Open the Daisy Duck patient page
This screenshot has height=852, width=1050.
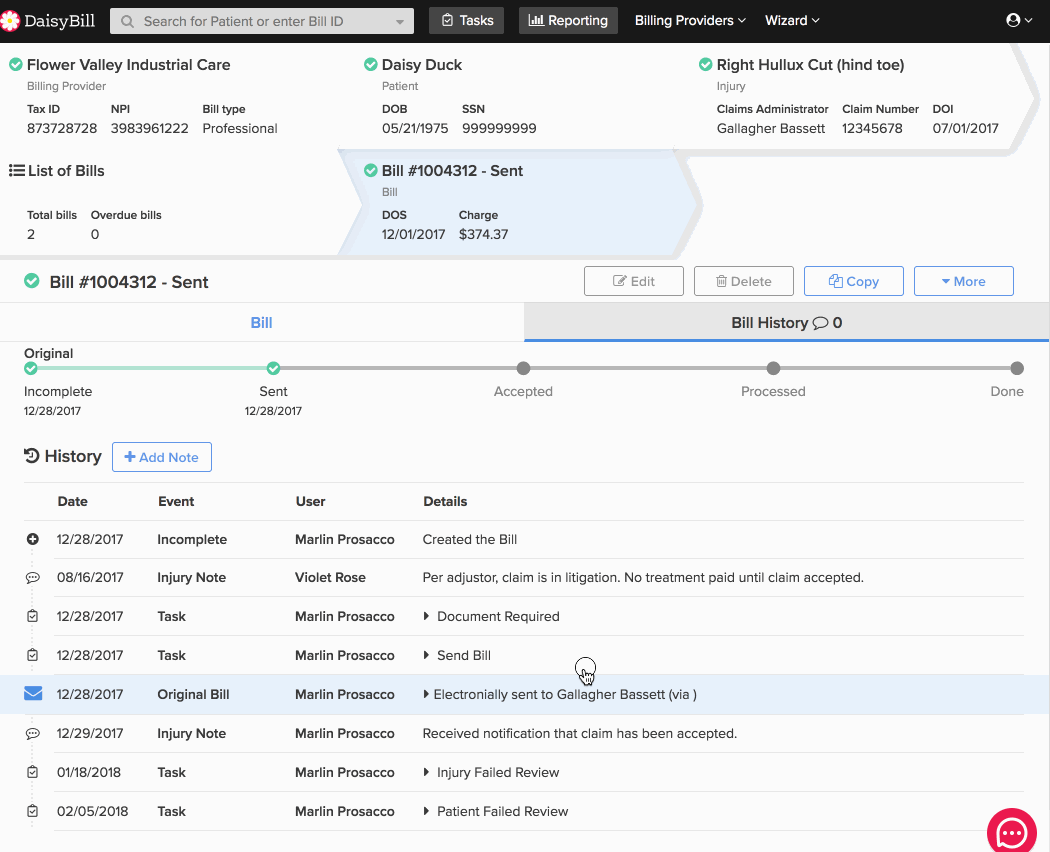(422, 65)
